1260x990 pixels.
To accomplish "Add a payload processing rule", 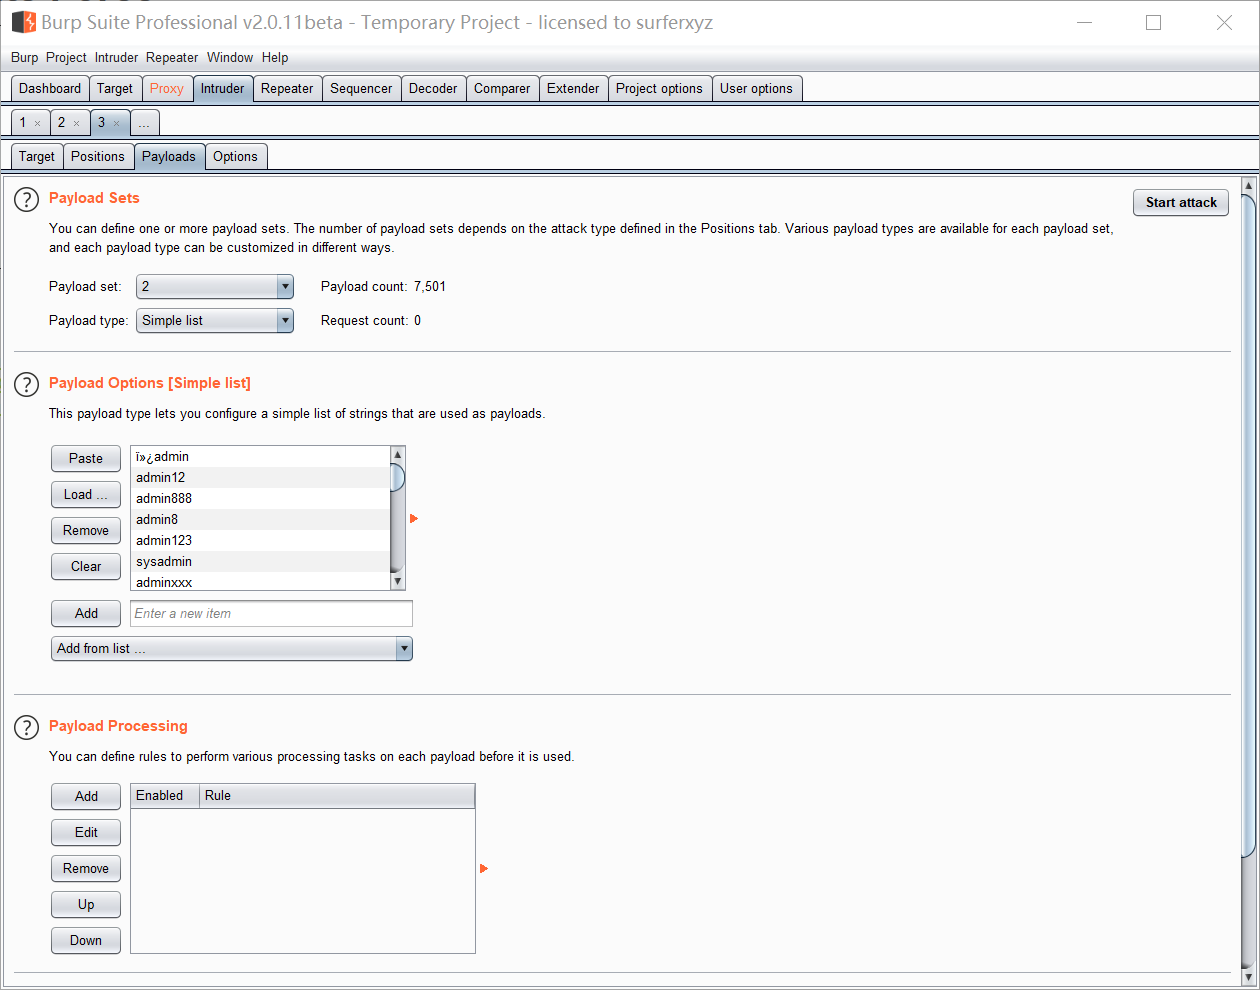I will (x=86, y=797).
